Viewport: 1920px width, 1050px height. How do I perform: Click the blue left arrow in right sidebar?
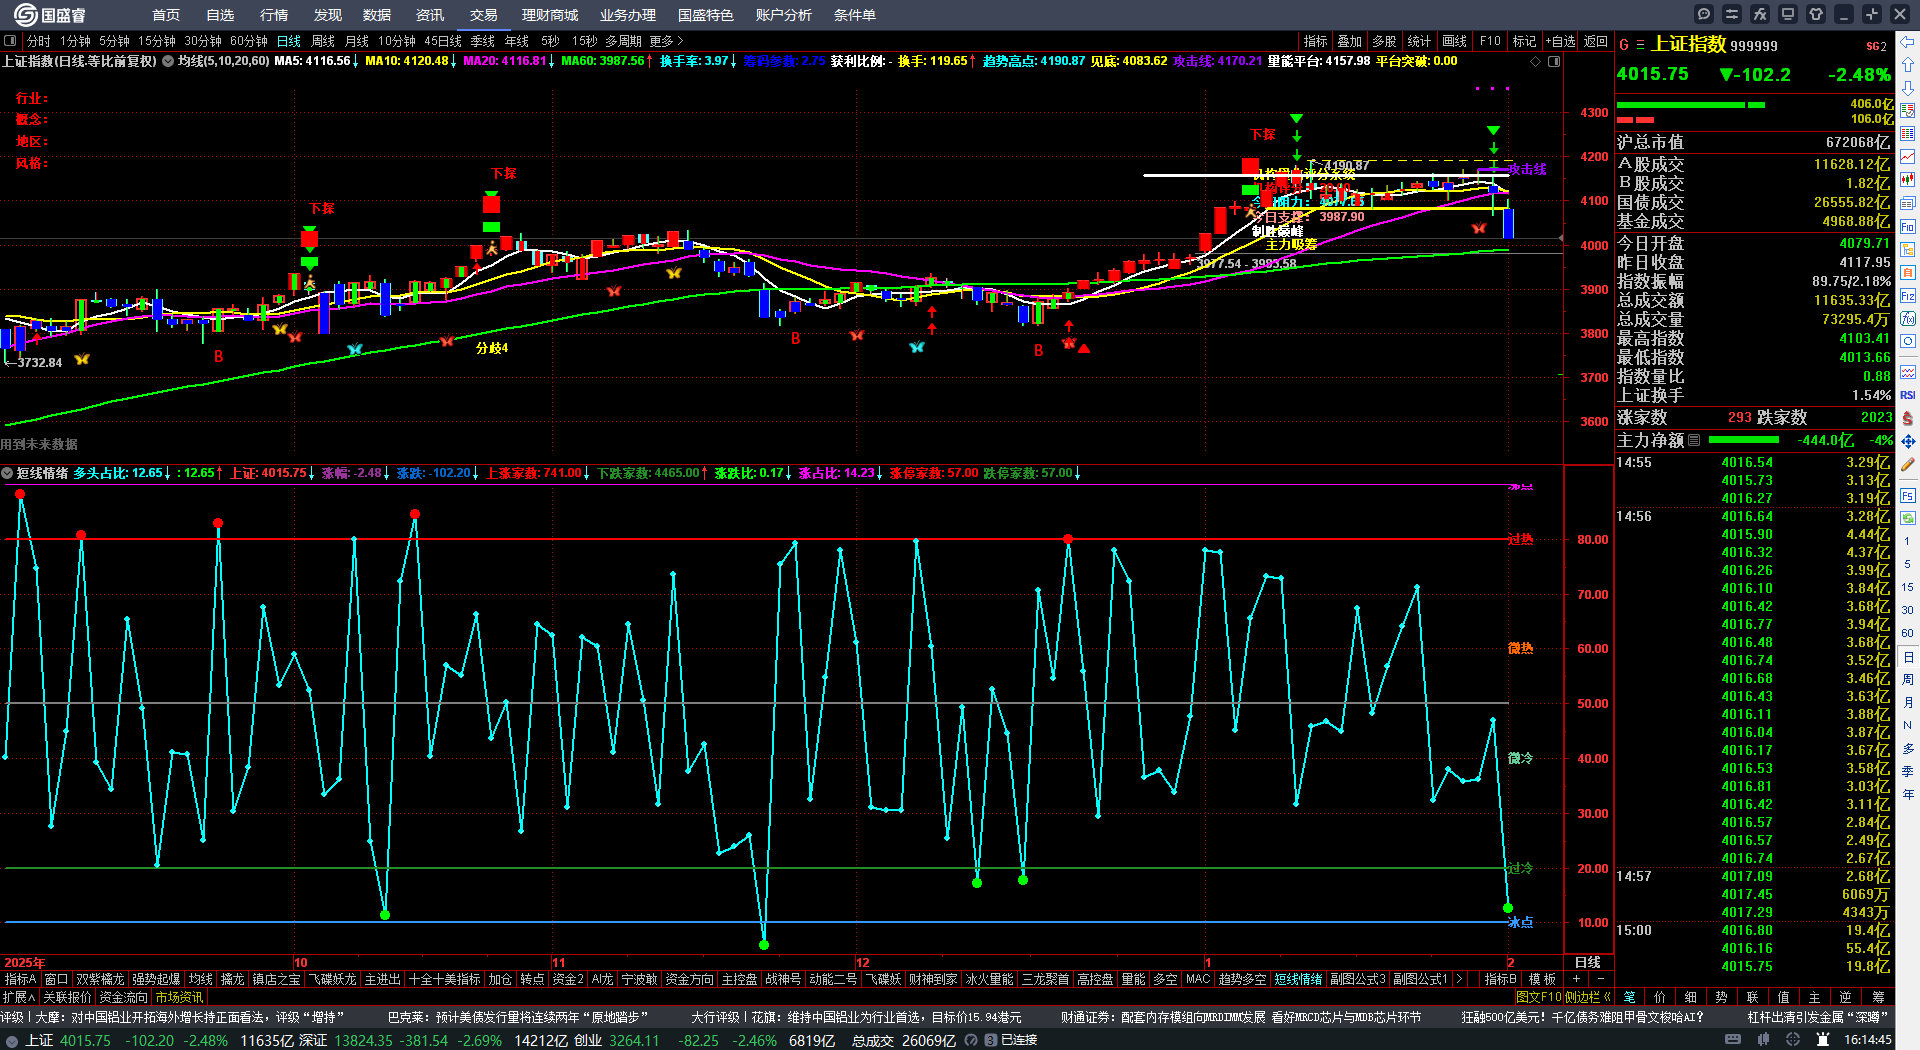[x=1908, y=42]
